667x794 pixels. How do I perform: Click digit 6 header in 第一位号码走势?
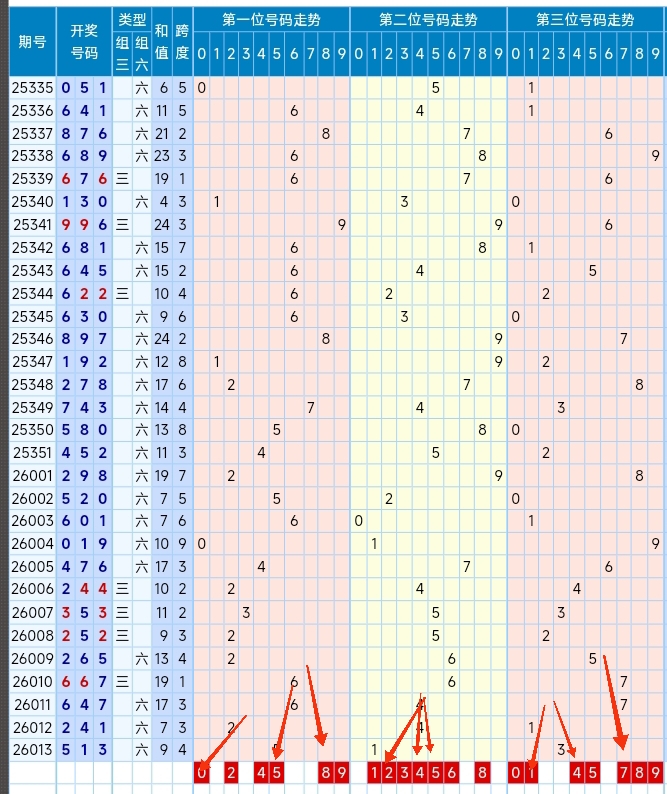[x=294, y=54]
